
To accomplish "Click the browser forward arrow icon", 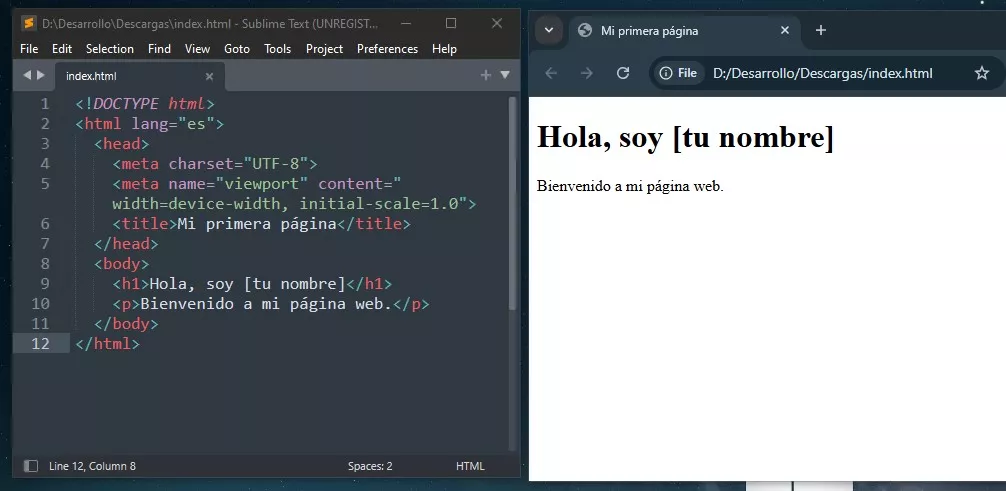I will click(587, 73).
